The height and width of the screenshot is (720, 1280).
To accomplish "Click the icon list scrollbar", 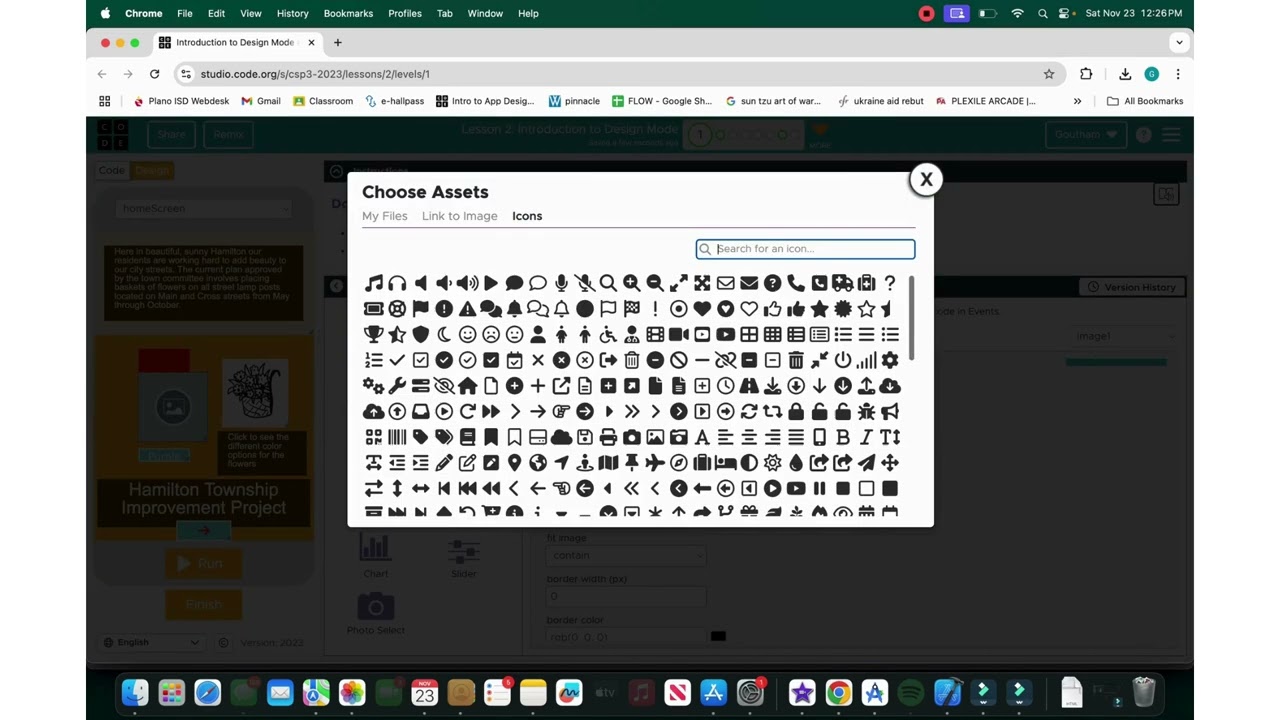I will (912, 320).
